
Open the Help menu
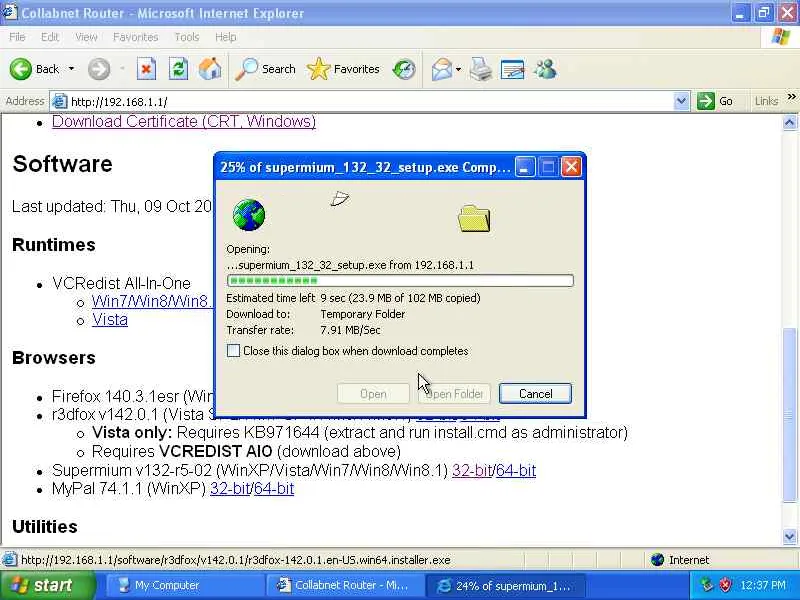(x=225, y=37)
